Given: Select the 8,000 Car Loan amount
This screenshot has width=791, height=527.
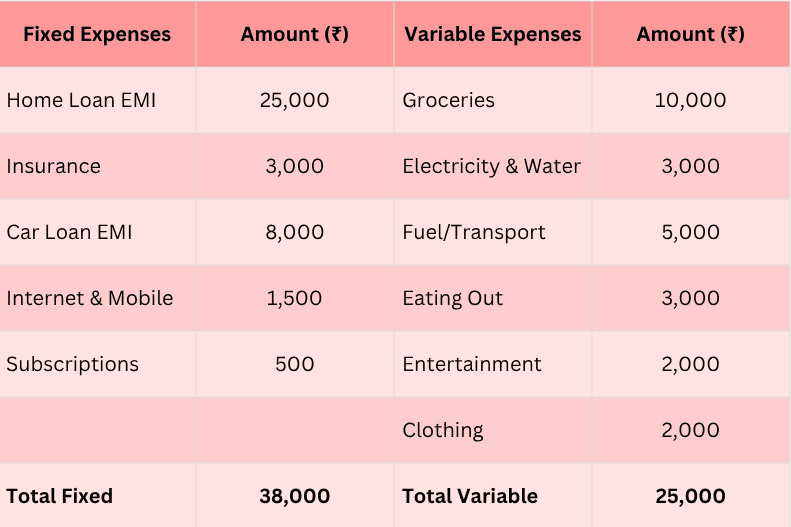Looking at the screenshot, I should (x=294, y=232).
